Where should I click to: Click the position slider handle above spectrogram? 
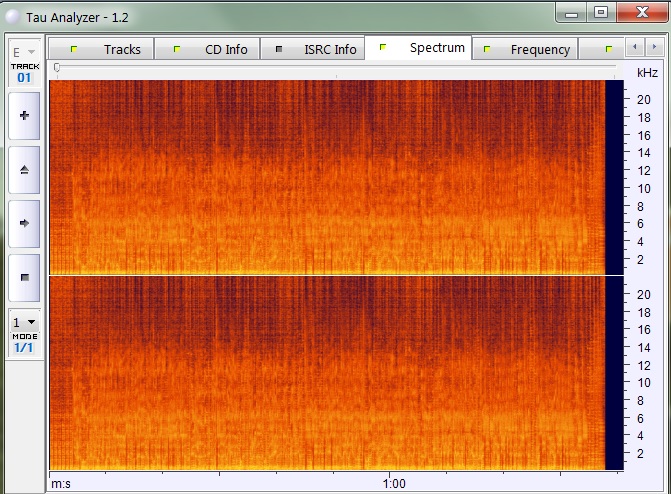coord(57,67)
